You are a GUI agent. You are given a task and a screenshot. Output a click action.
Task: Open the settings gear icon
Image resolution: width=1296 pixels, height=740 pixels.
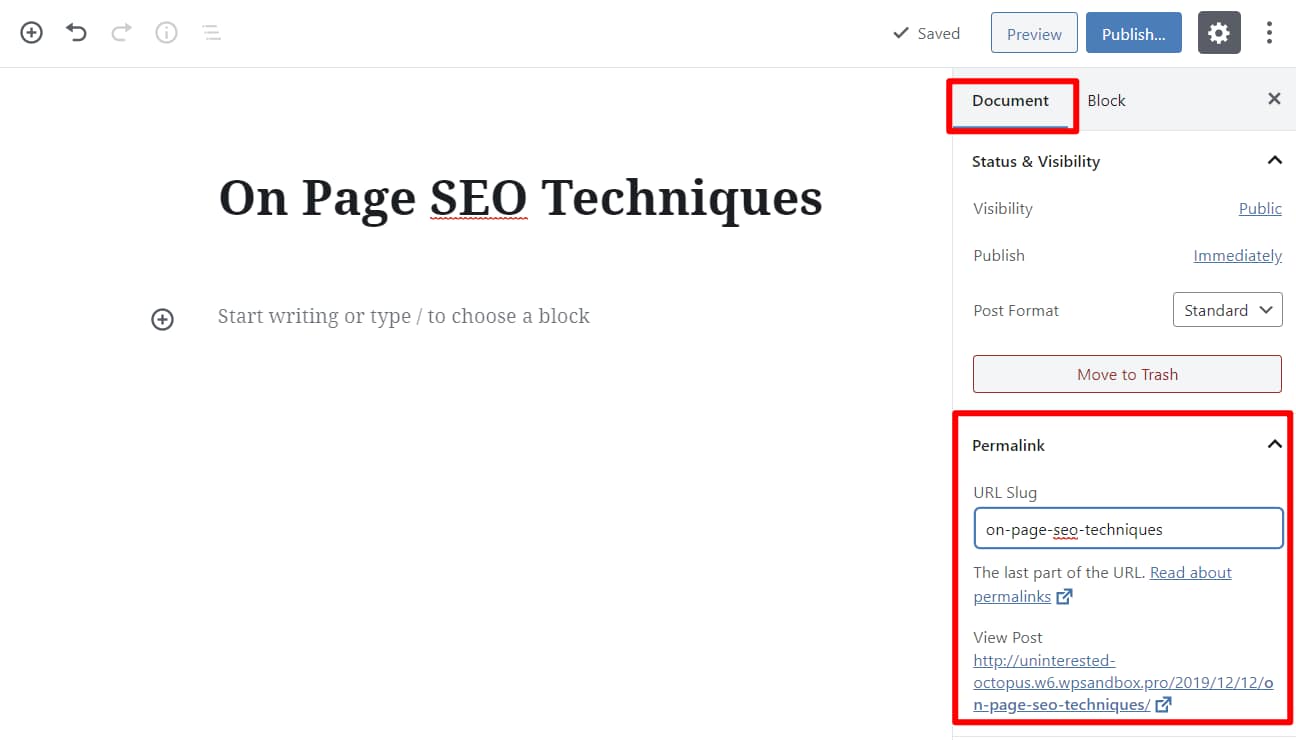1218,32
